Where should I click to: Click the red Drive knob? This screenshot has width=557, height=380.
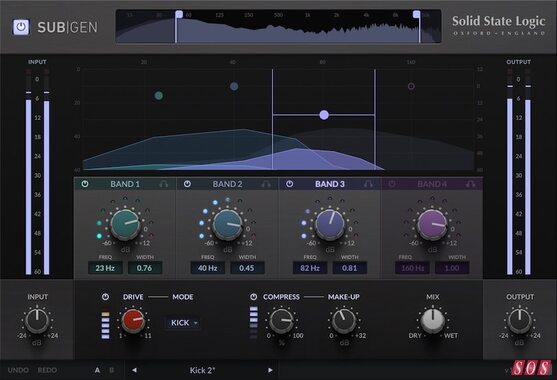click(x=134, y=321)
